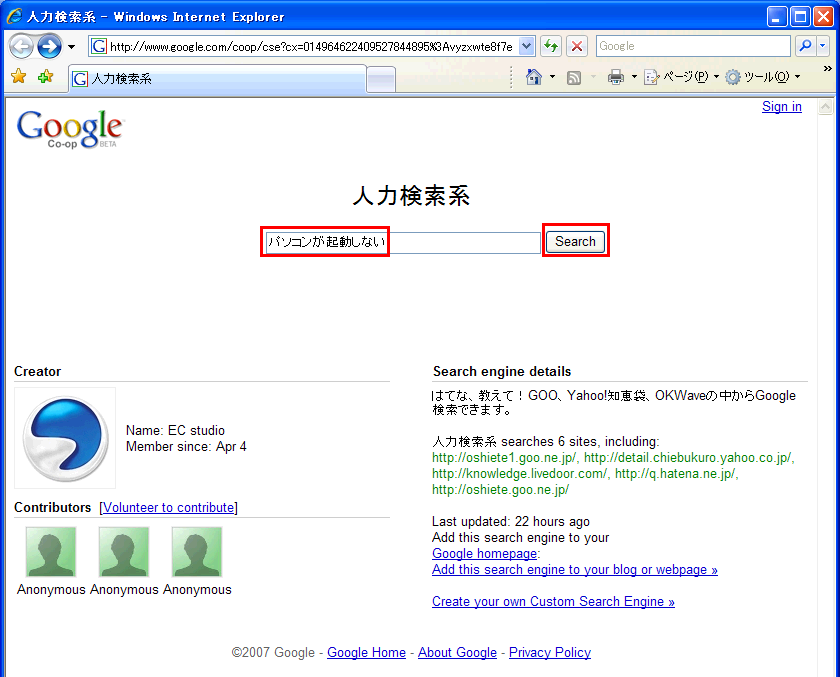Click the third Anonymous contributor avatar
840x677 pixels.
click(x=197, y=552)
